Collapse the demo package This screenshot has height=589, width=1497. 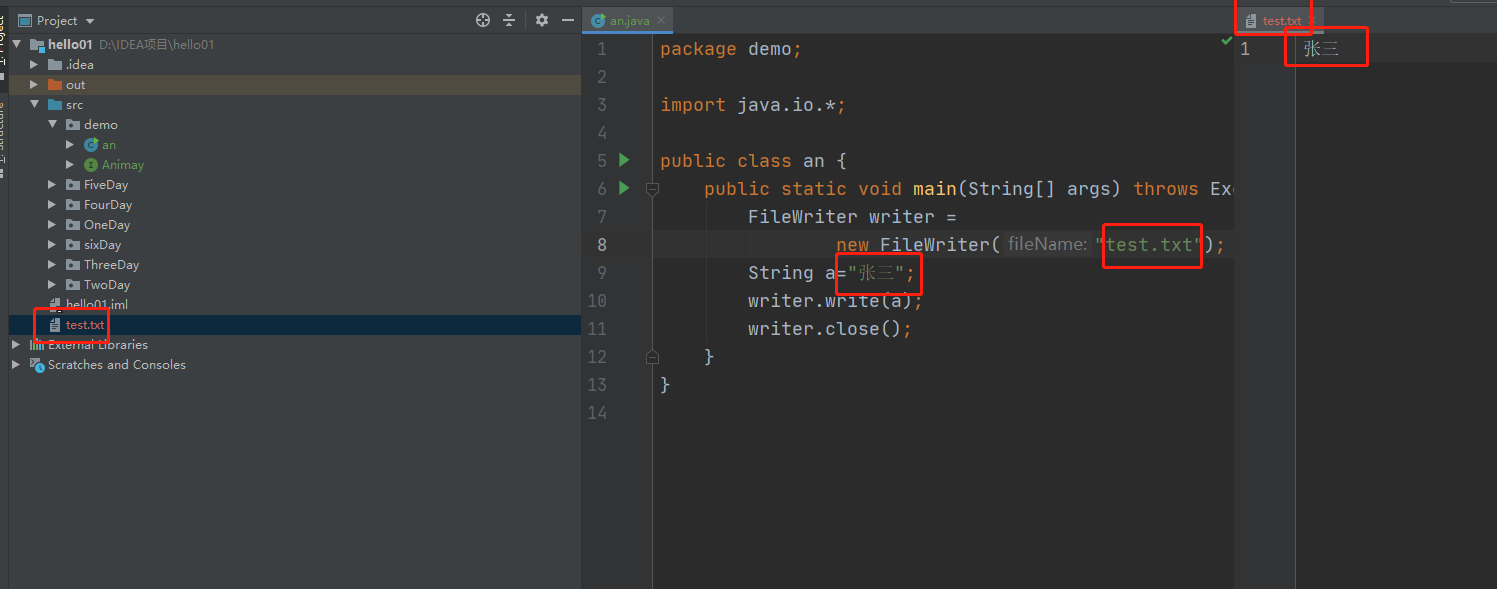[x=52, y=125]
